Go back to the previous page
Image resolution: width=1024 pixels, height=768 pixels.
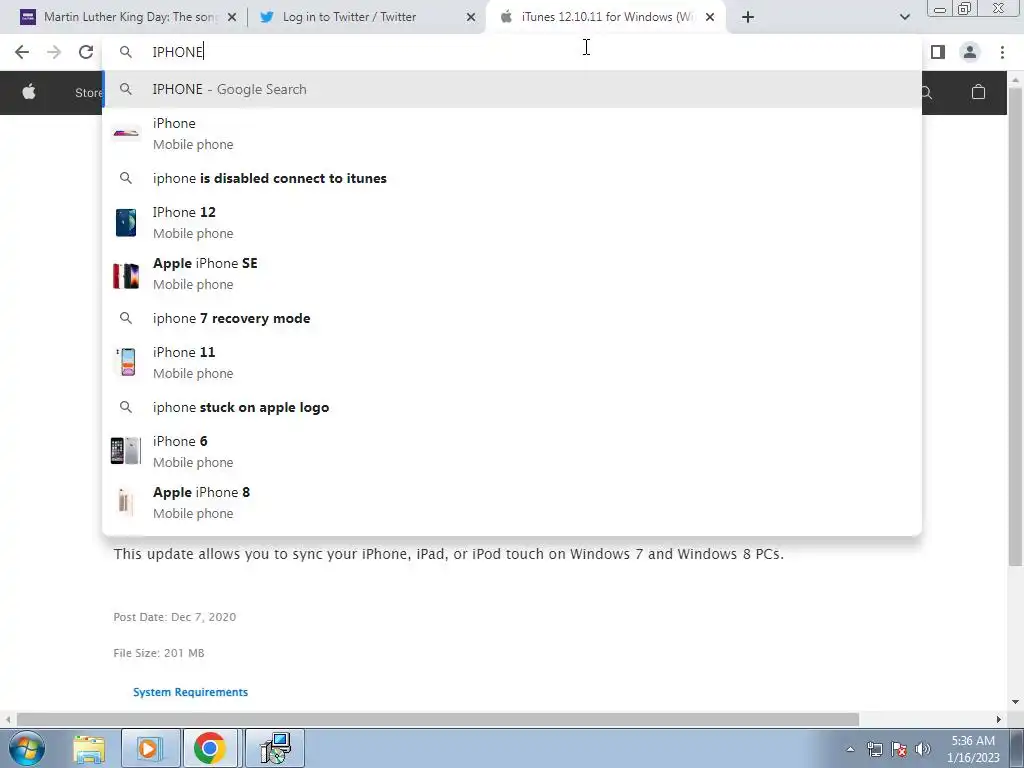(x=22, y=52)
